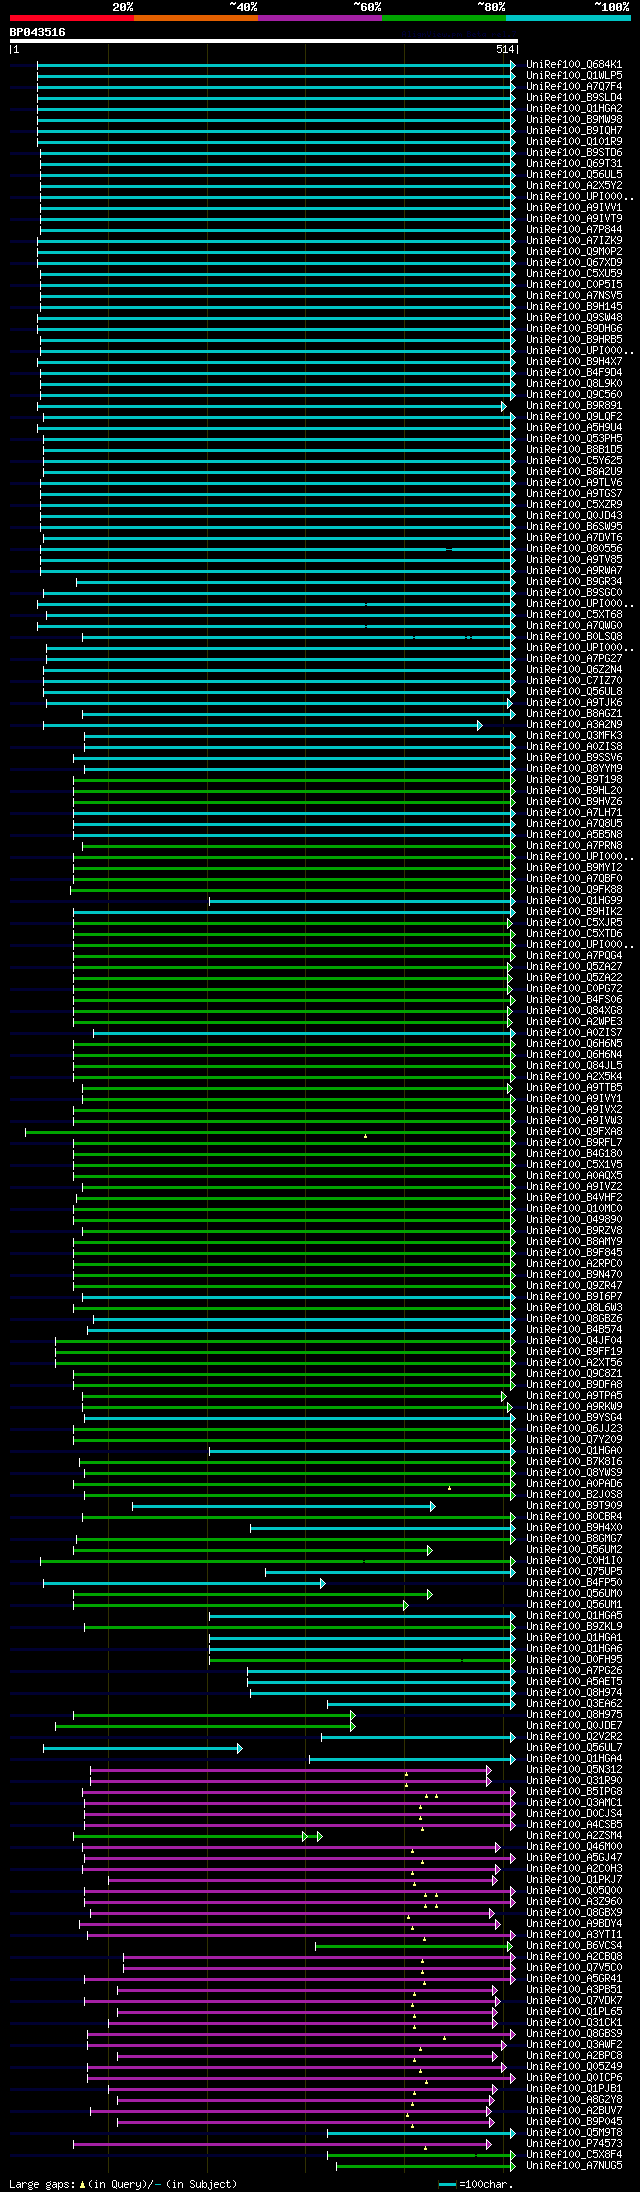Open hit UniRef100_Q1WLP5
This screenshot has height=2192, width=640.
tap(574, 75)
